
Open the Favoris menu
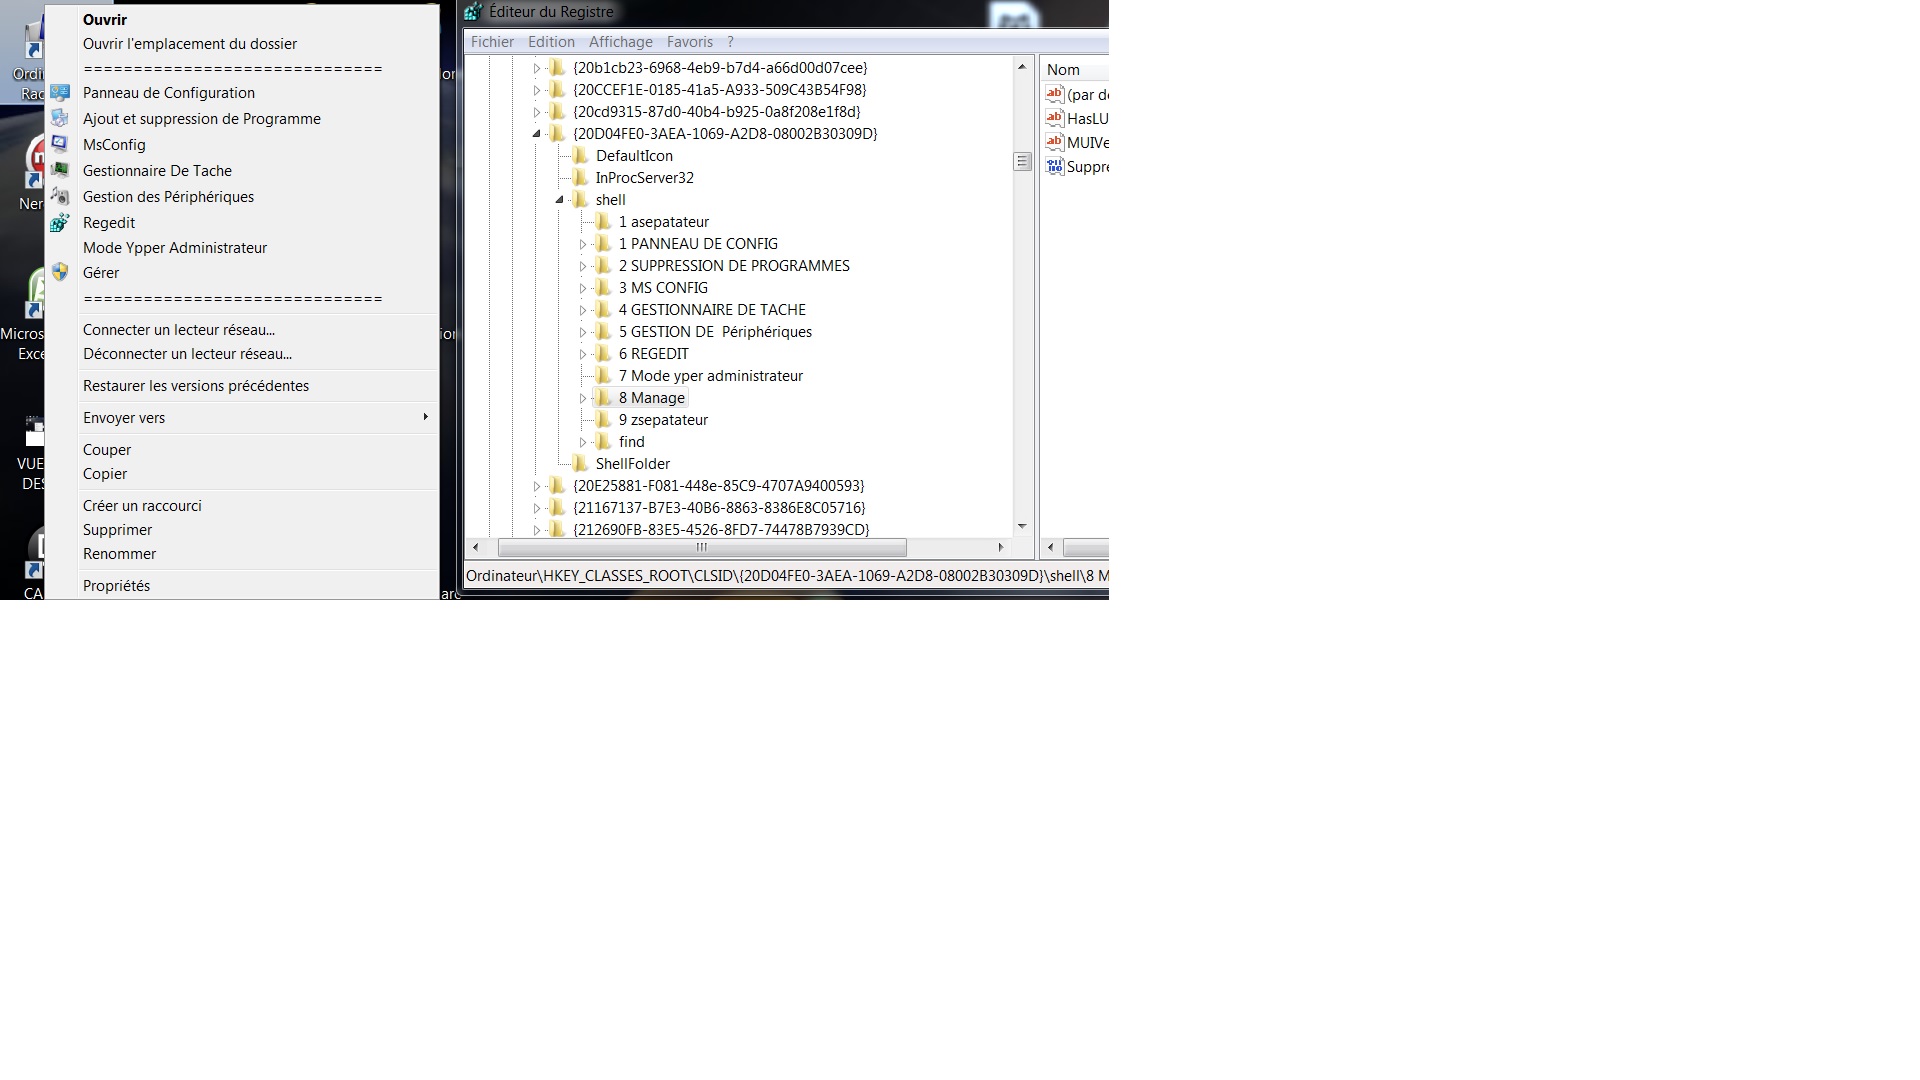[x=690, y=42]
